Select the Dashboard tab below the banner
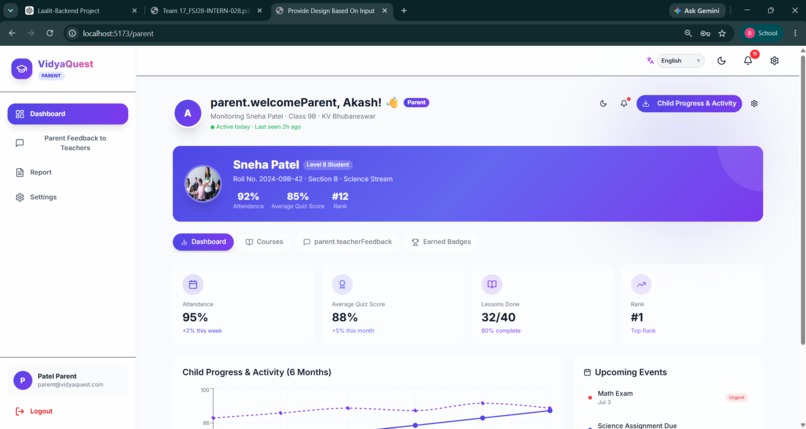The image size is (806, 429). pos(203,241)
